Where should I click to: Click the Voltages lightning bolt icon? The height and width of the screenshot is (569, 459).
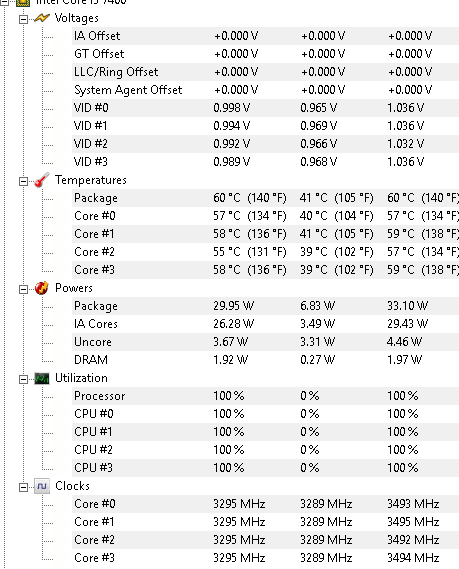pos(42,18)
